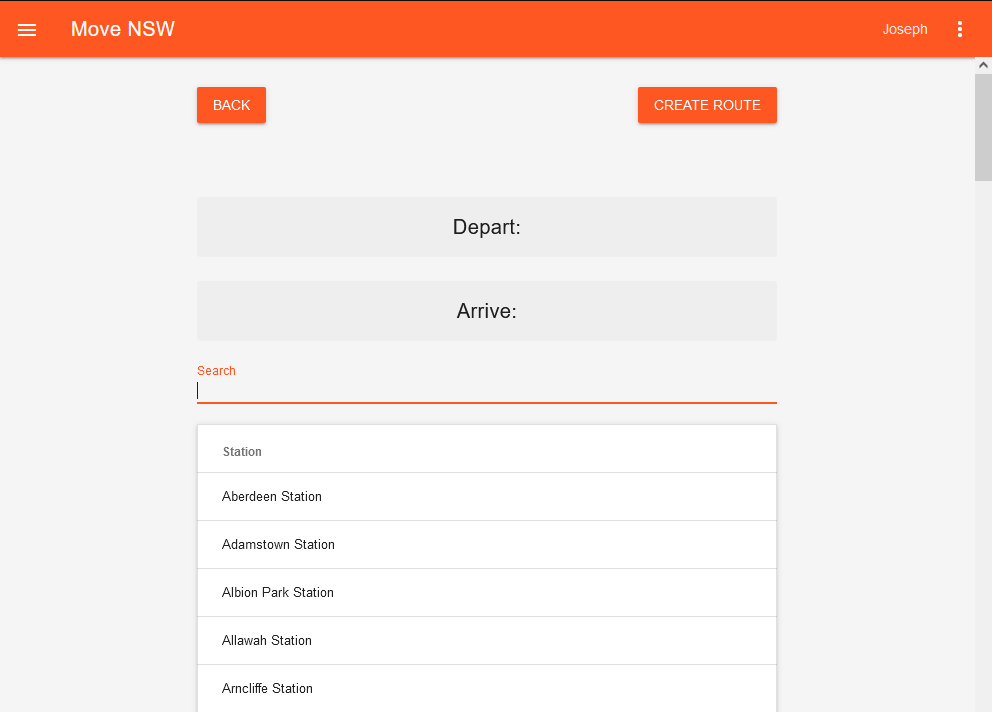Click the Station column header
Screen dimensions: 992x712
point(242,452)
